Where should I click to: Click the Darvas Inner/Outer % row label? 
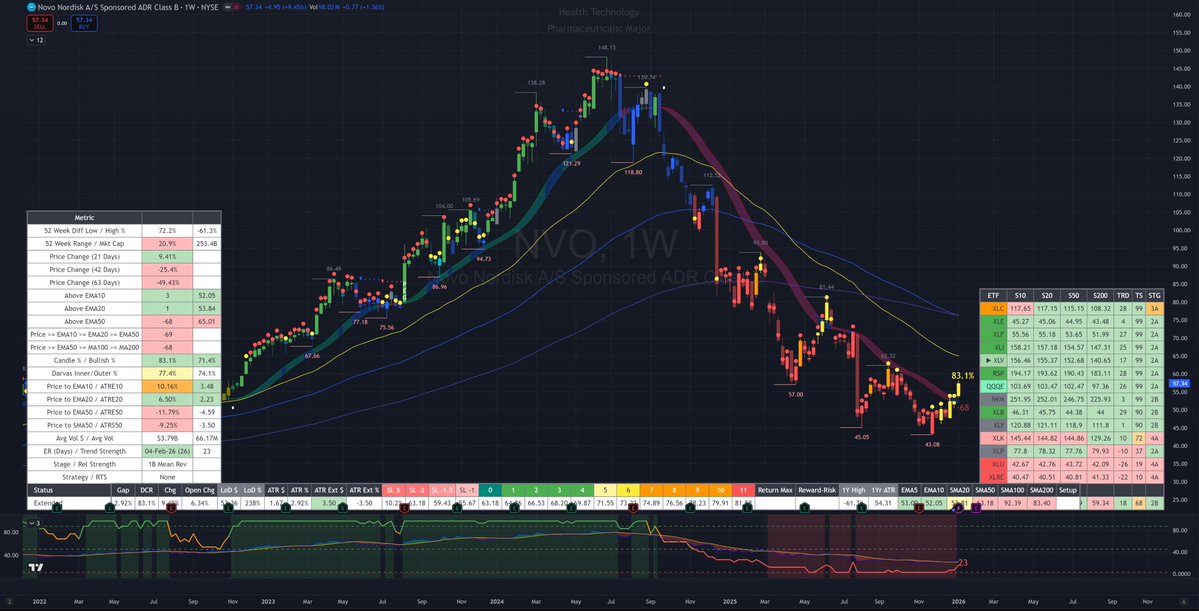click(x=84, y=372)
